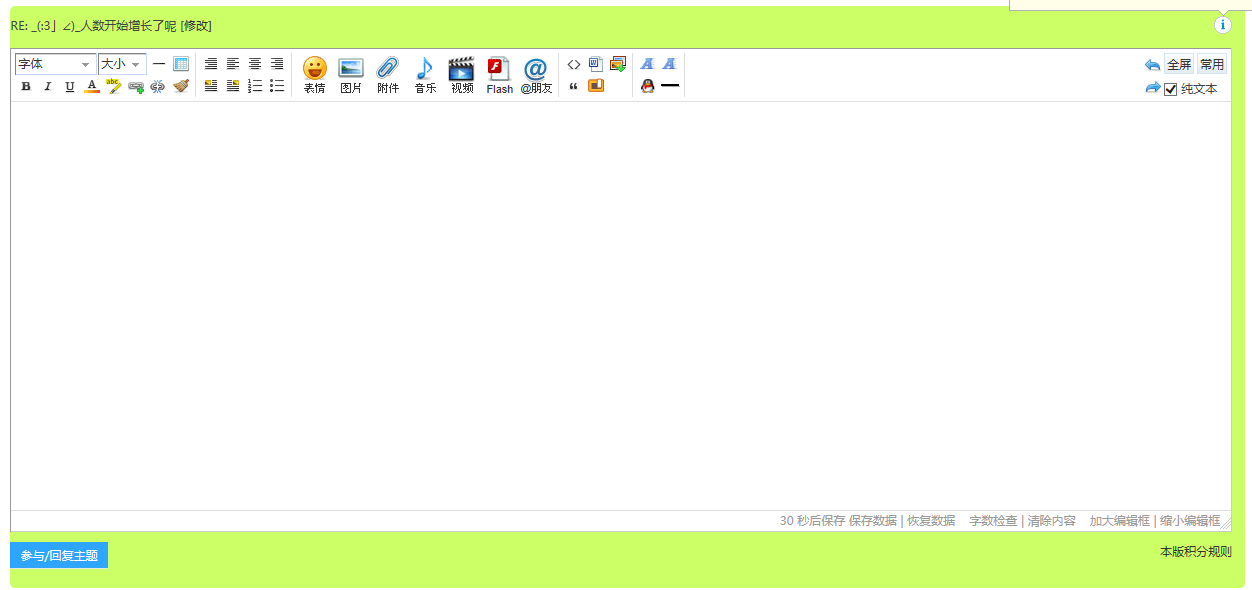Toggle the 纯文本 plain text checkbox
Screen dimensions: 1252x590
pyautogui.click(x=1171, y=89)
